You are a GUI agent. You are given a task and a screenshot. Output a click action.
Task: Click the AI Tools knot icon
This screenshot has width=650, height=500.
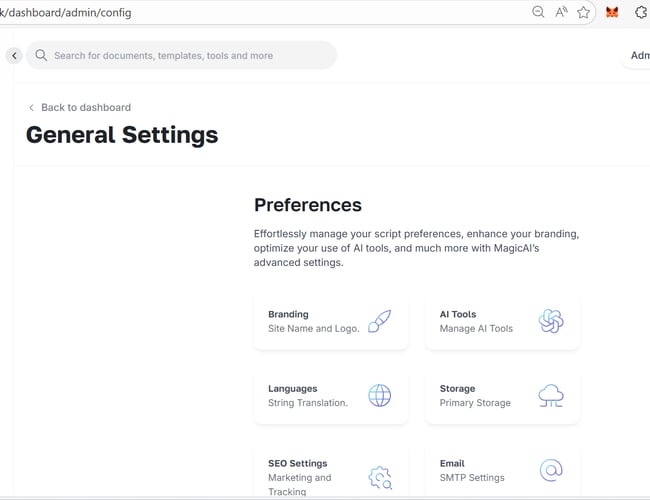point(551,321)
